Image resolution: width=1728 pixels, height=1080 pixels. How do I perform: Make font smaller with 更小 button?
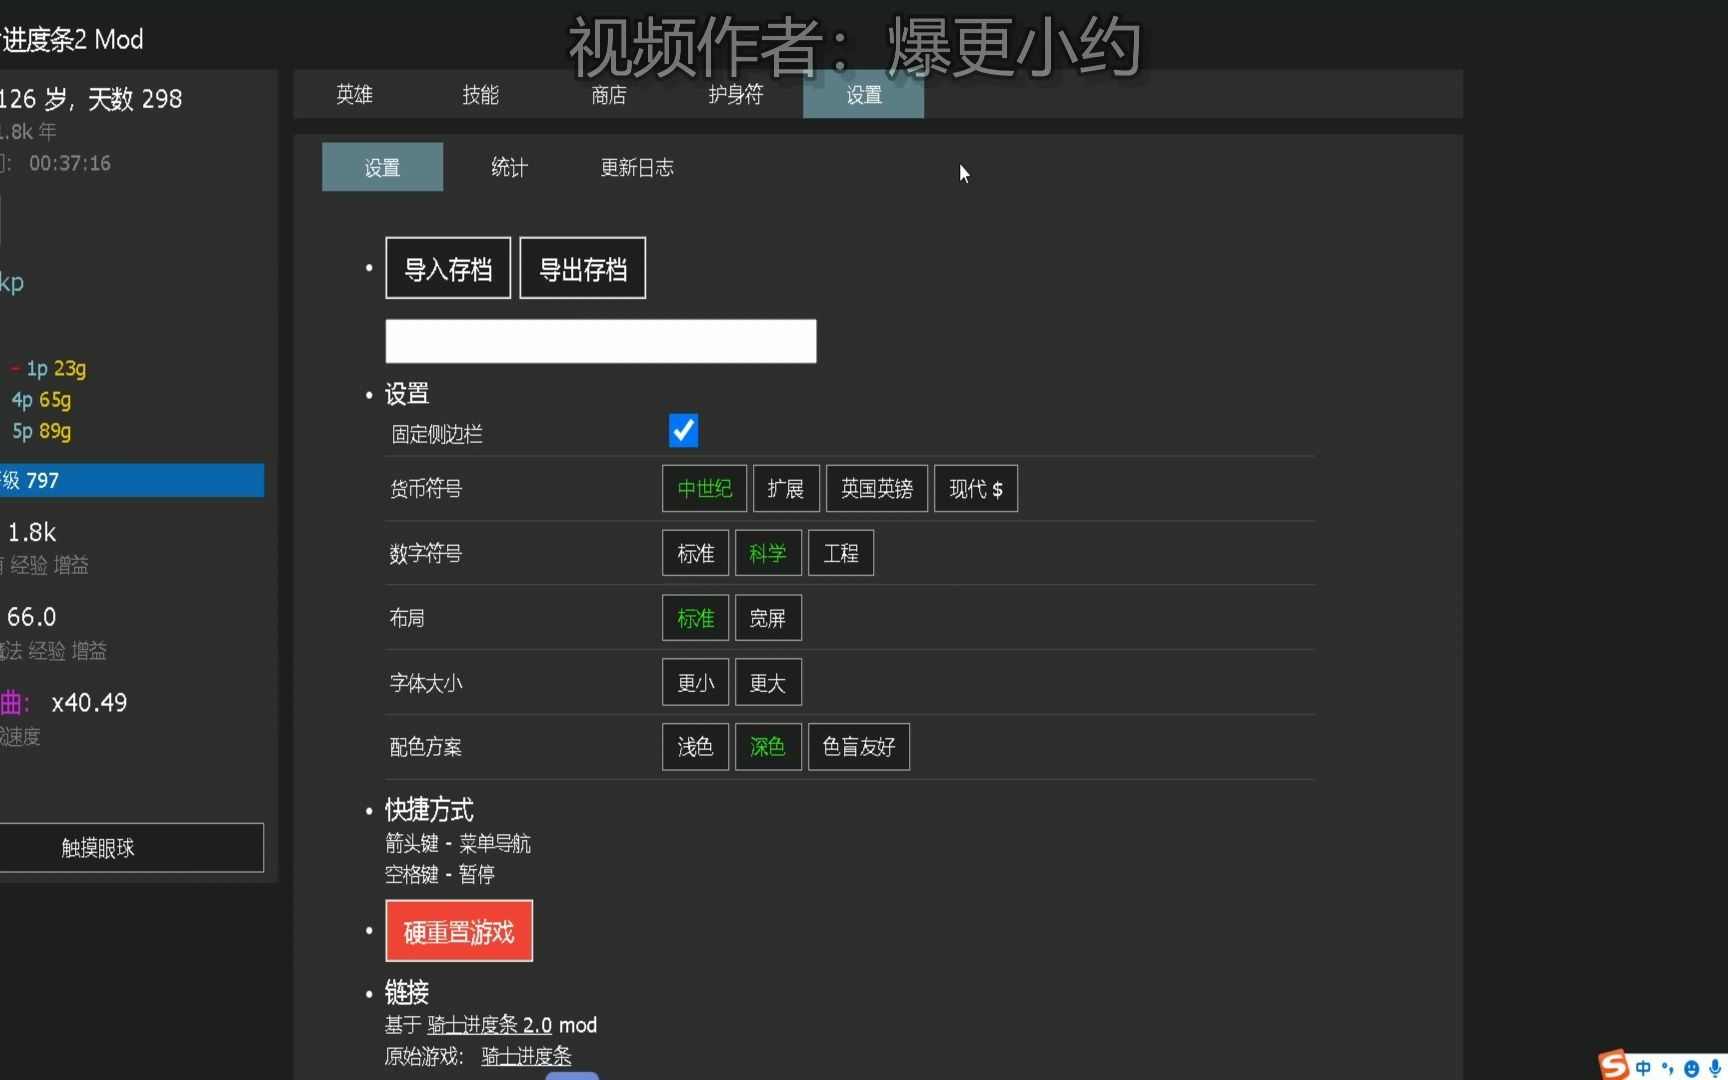pos(695,683)
